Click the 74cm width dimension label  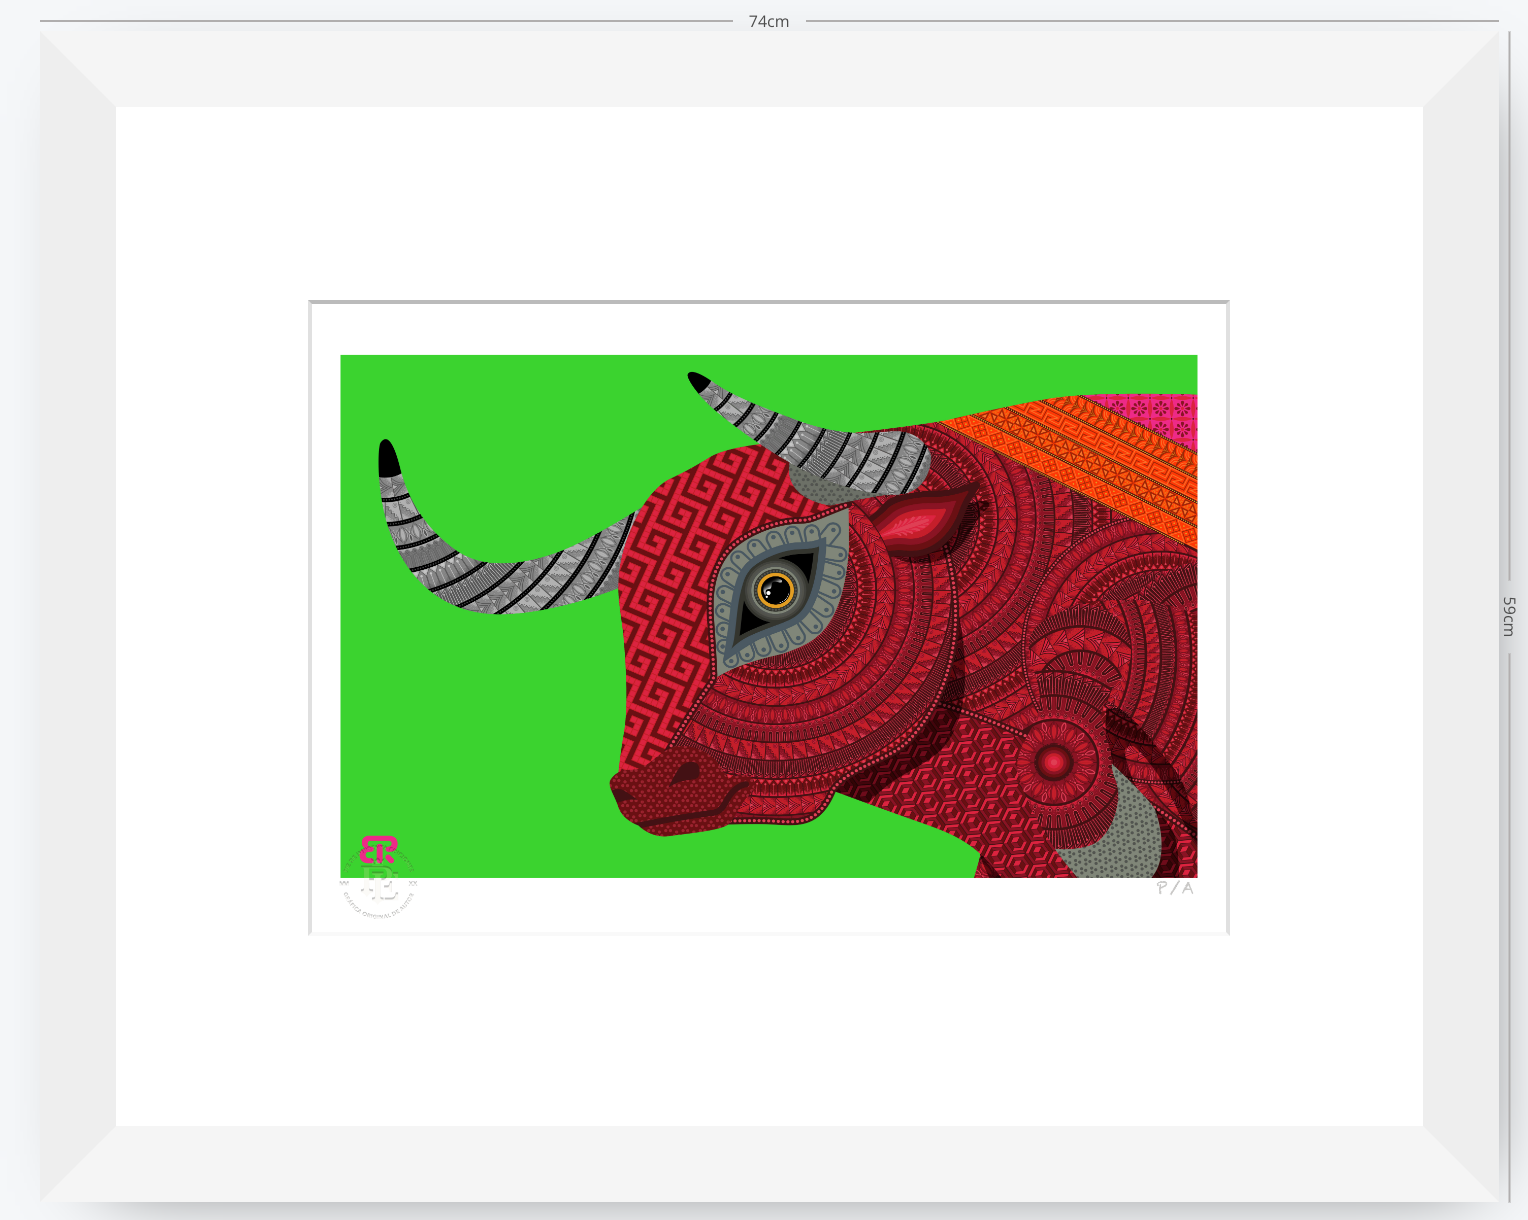coord(769,21)
